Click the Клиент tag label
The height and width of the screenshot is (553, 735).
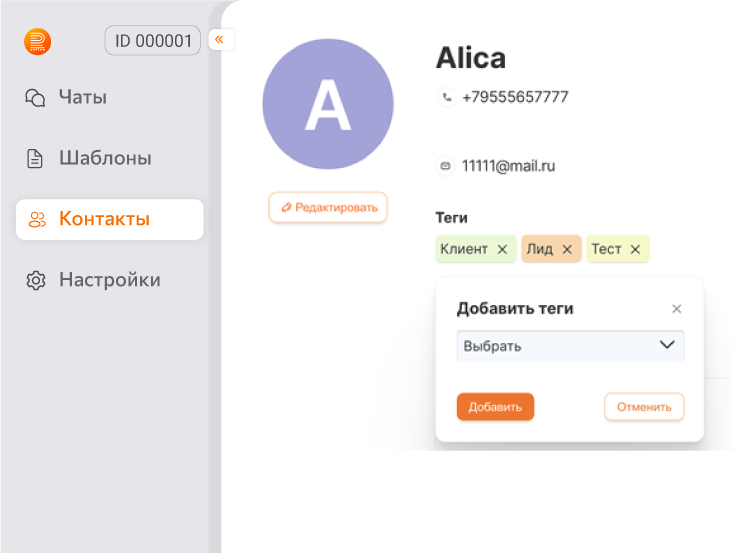pos(464,249)
